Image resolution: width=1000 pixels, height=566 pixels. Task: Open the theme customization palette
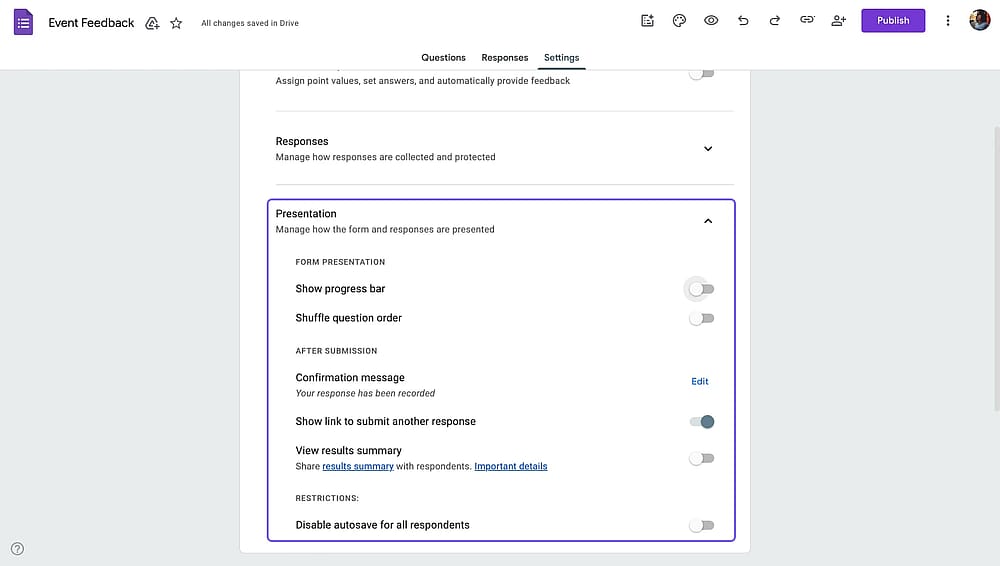coord(679,20)
